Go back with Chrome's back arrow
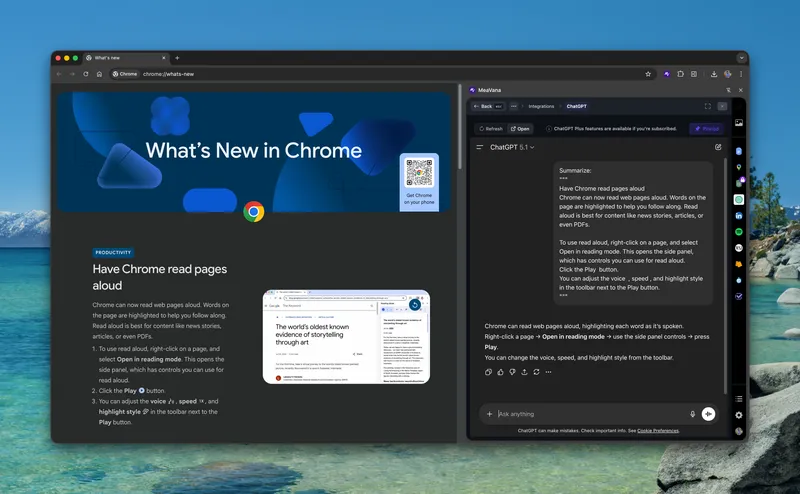This screenshot has width=800, height=494. [x=59, y=74]
